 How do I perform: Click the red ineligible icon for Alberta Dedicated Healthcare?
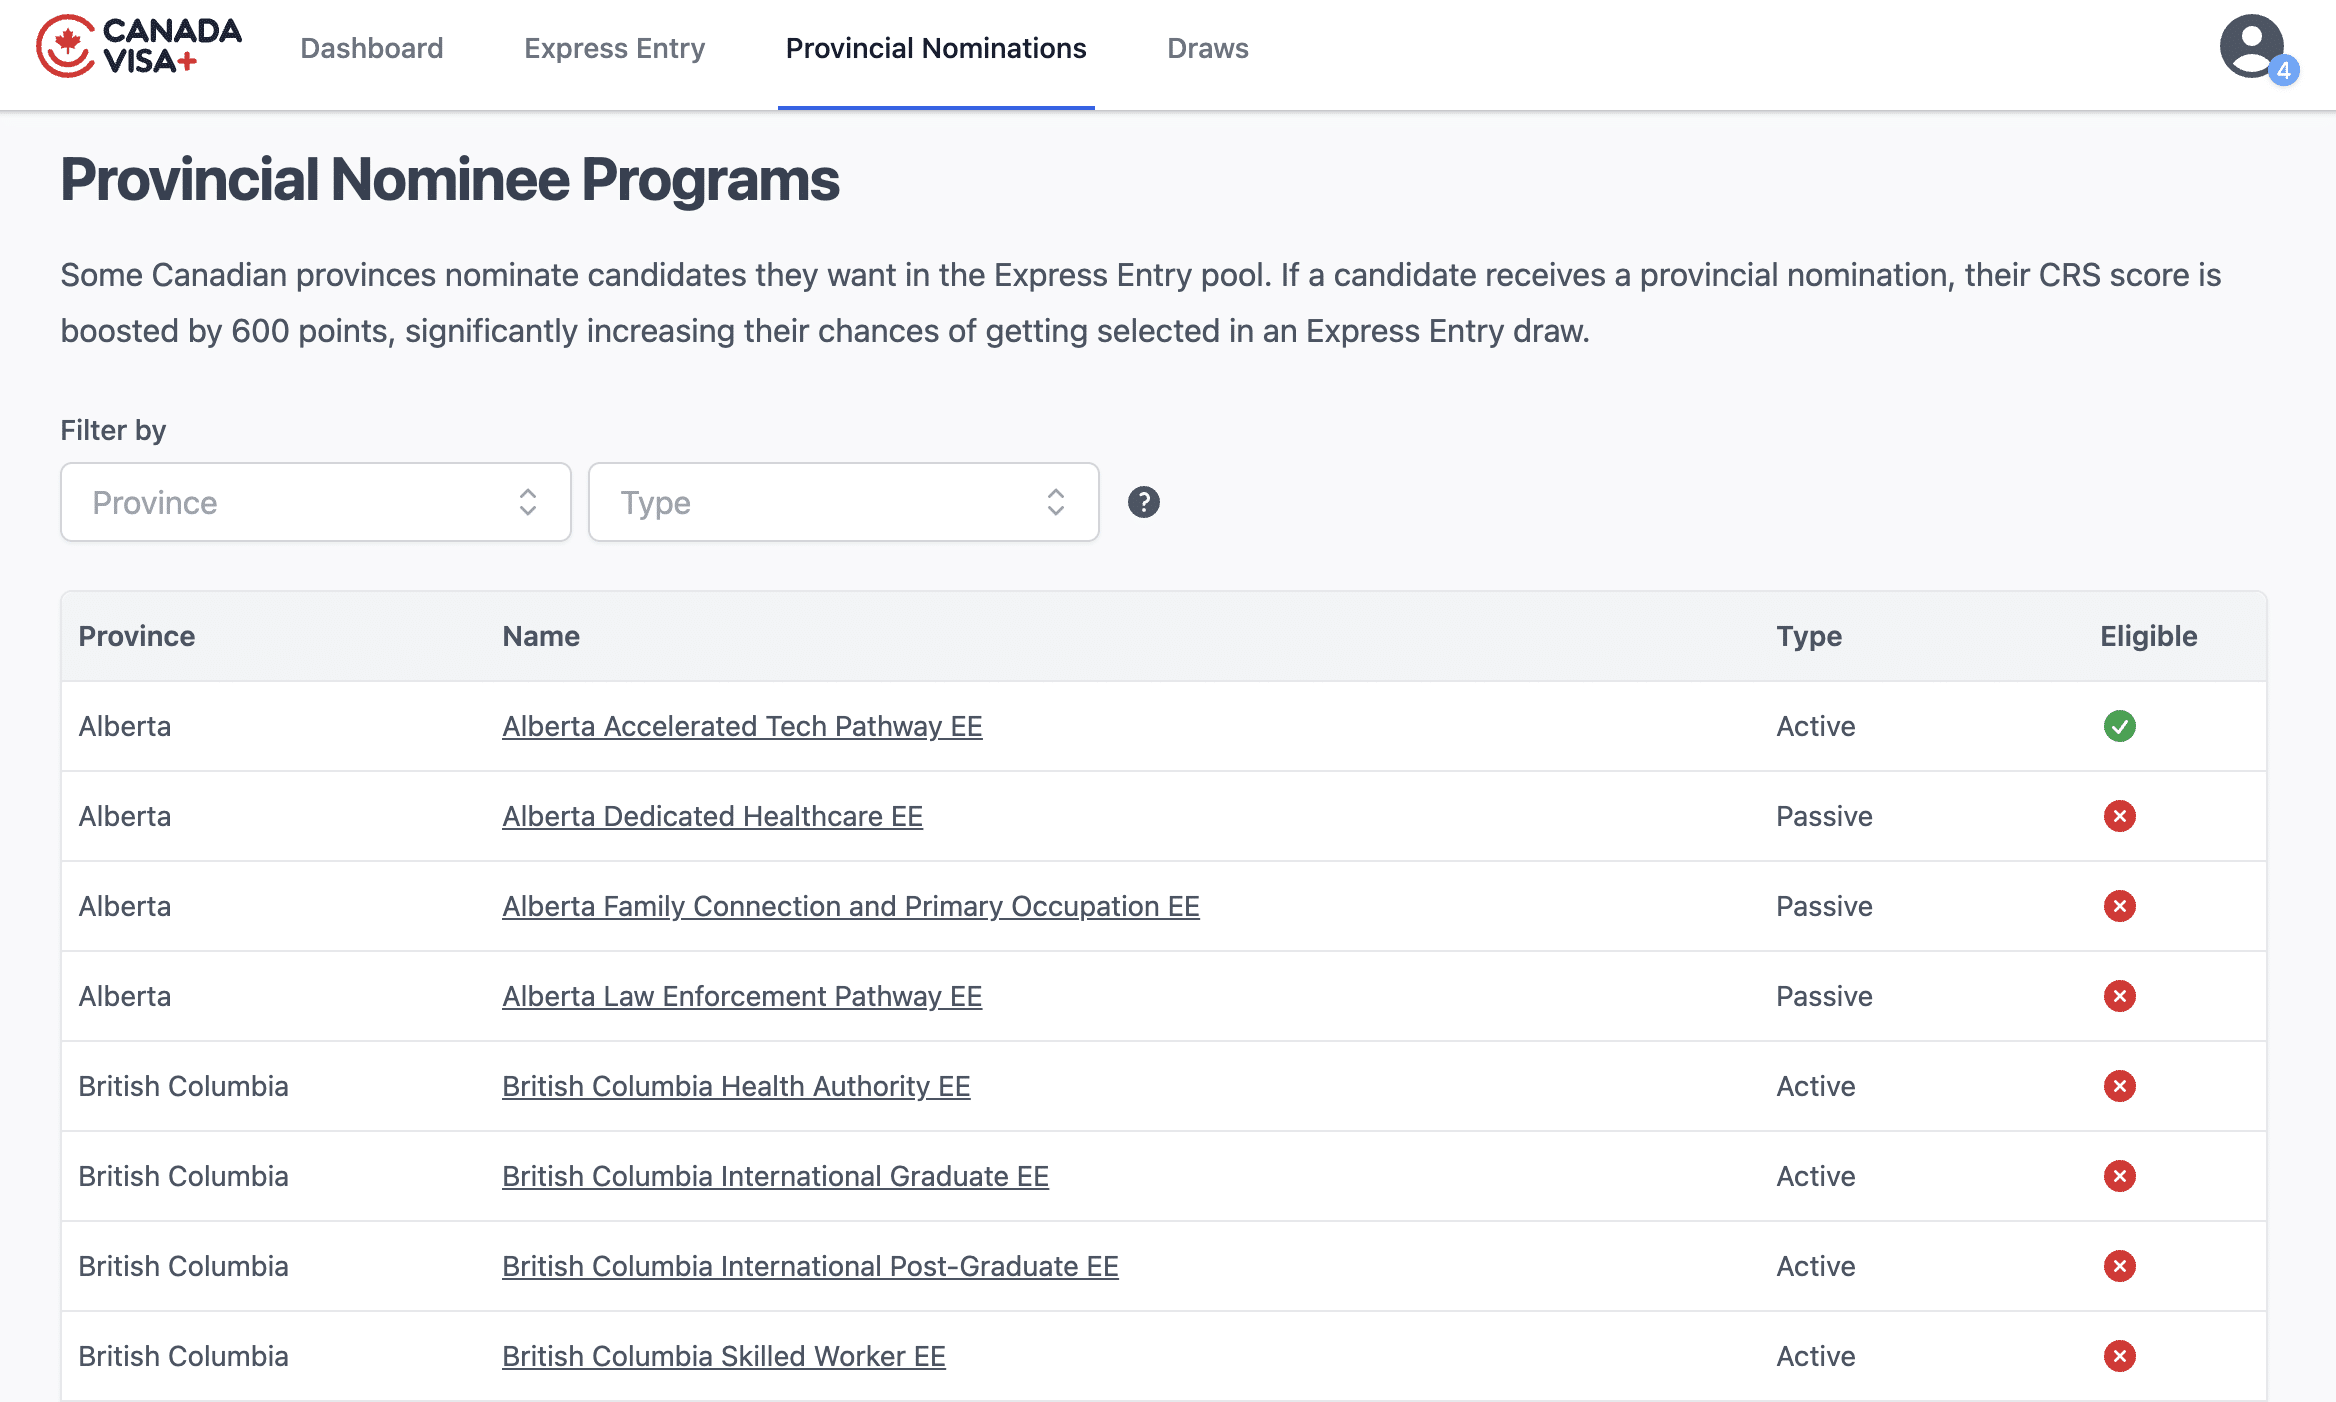point(2119,816)
